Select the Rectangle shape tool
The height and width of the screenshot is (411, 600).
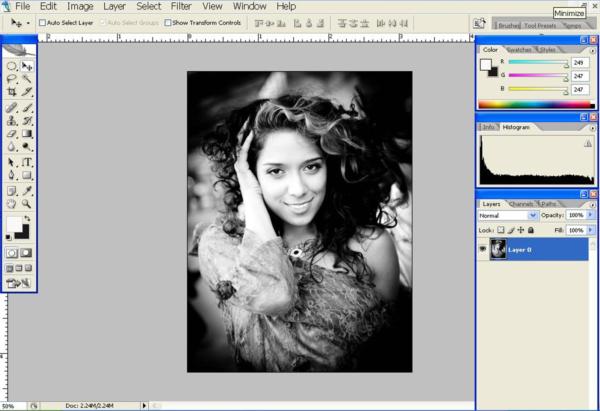(26, 175)
